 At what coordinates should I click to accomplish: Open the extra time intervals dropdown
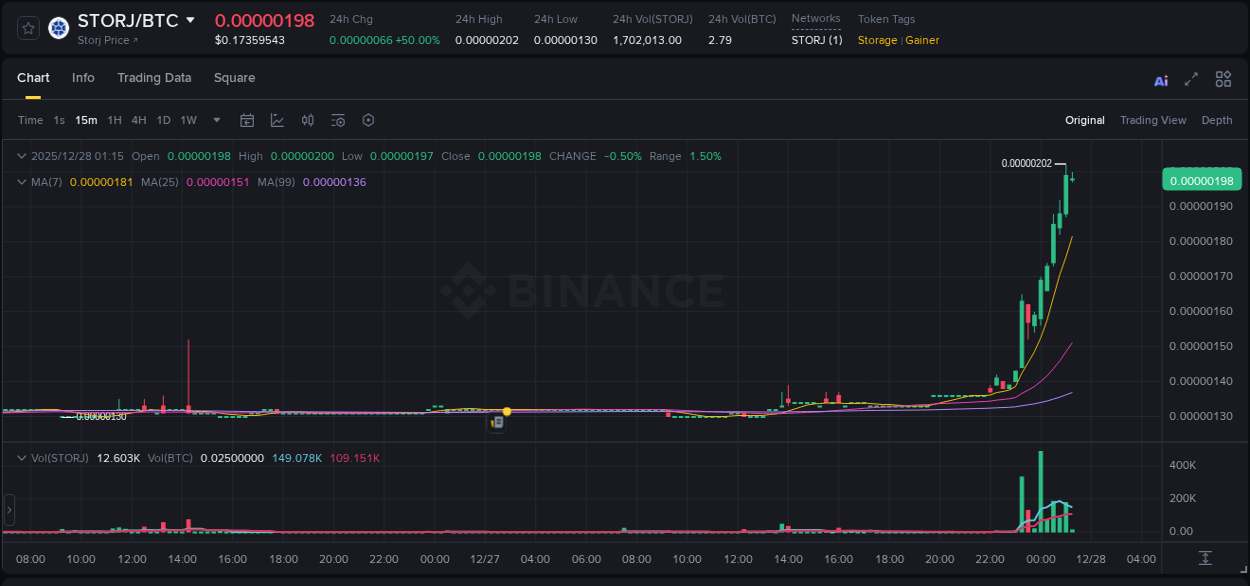215,120
